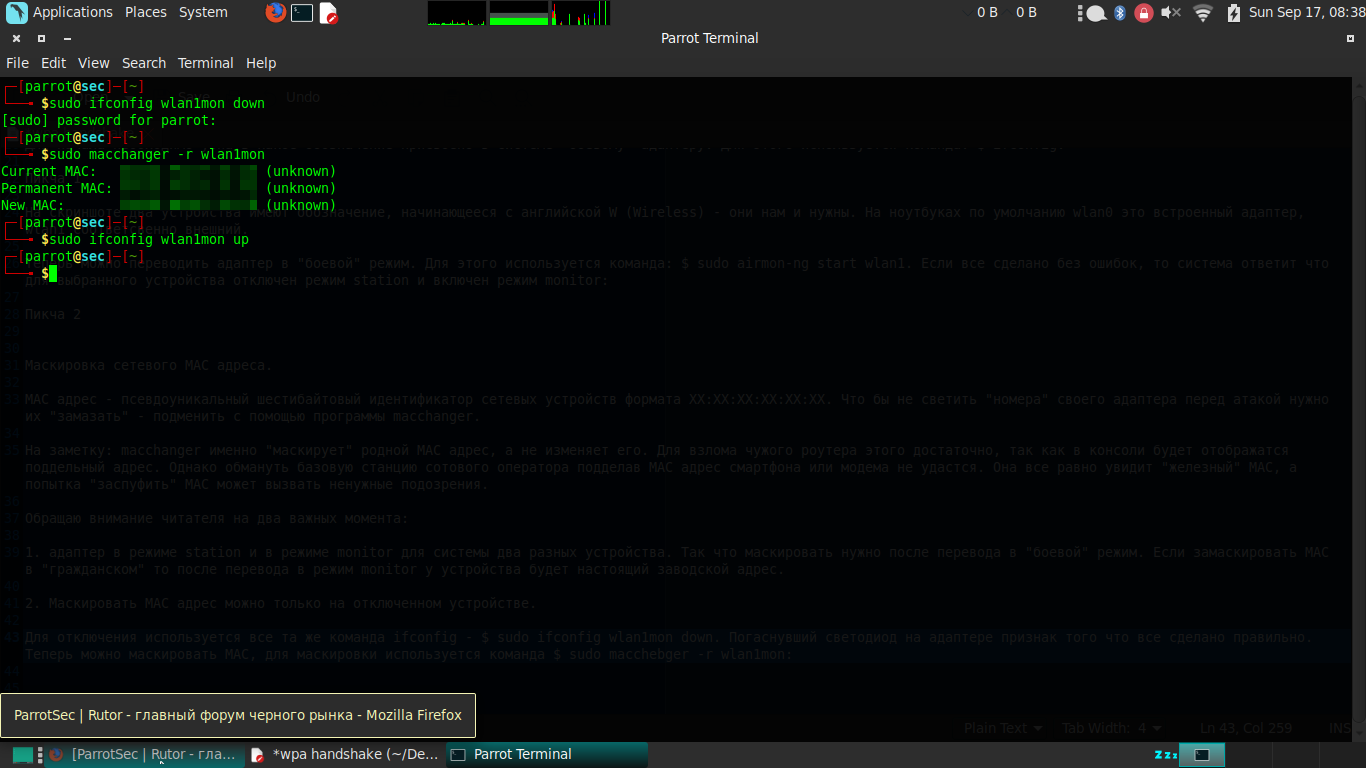Switch to the Rutor Firefox taskbar window
The image size is (1366, 768).
click(x=144, y=755)
